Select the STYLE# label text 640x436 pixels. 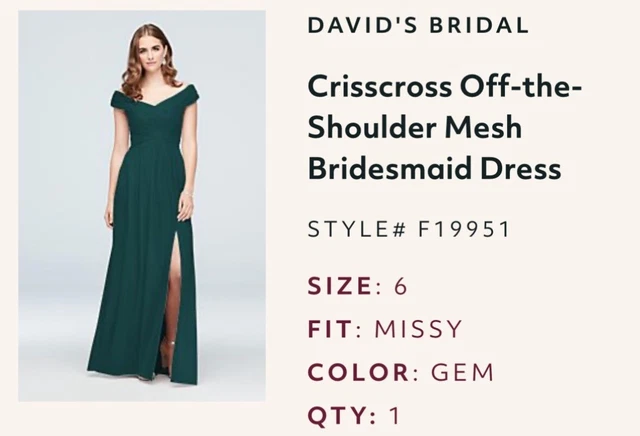[x=357, y=229]
